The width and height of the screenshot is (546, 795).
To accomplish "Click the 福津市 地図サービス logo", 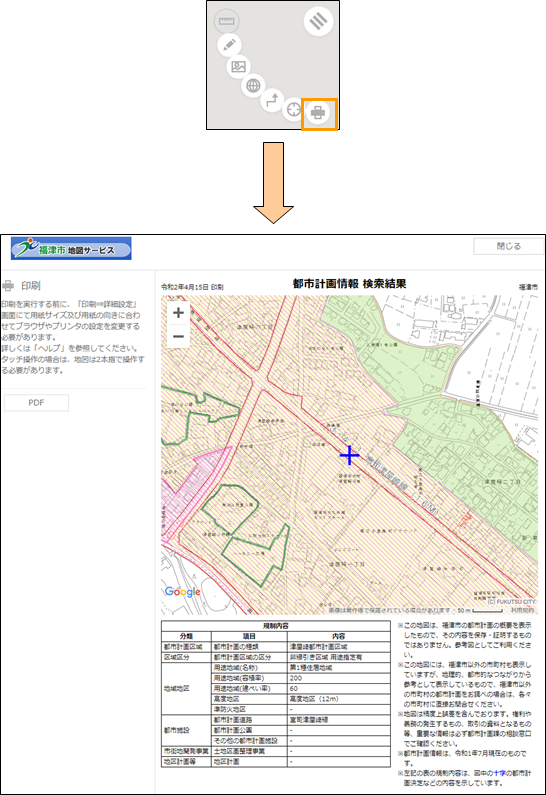I will [x=71, y=248].
